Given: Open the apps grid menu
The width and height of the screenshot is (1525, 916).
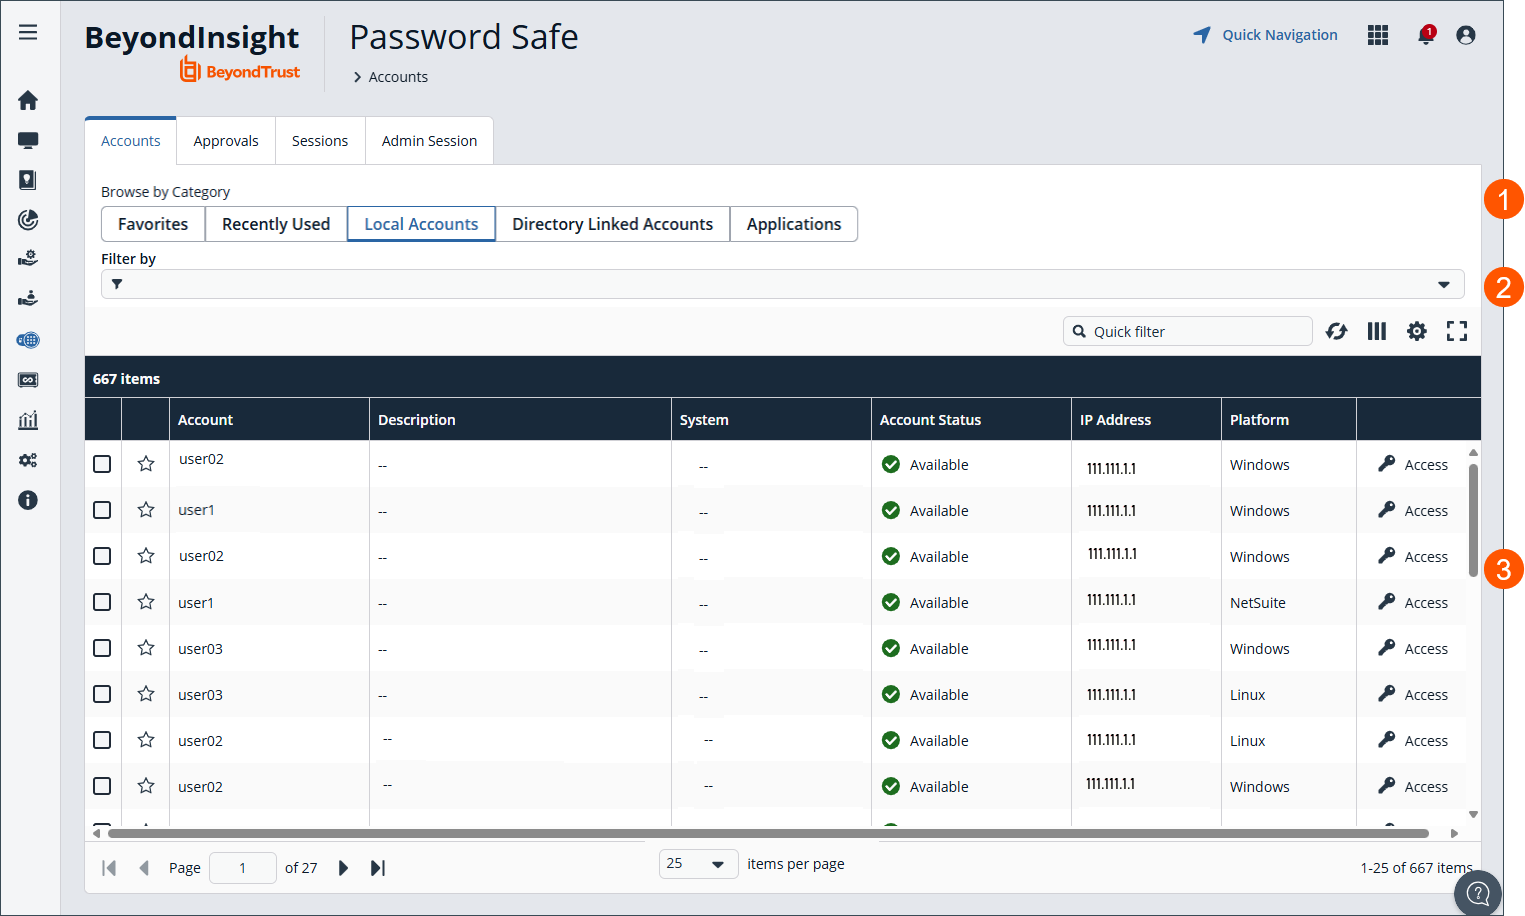Looking at the screenshot, I should click(x=1378, y=35).
